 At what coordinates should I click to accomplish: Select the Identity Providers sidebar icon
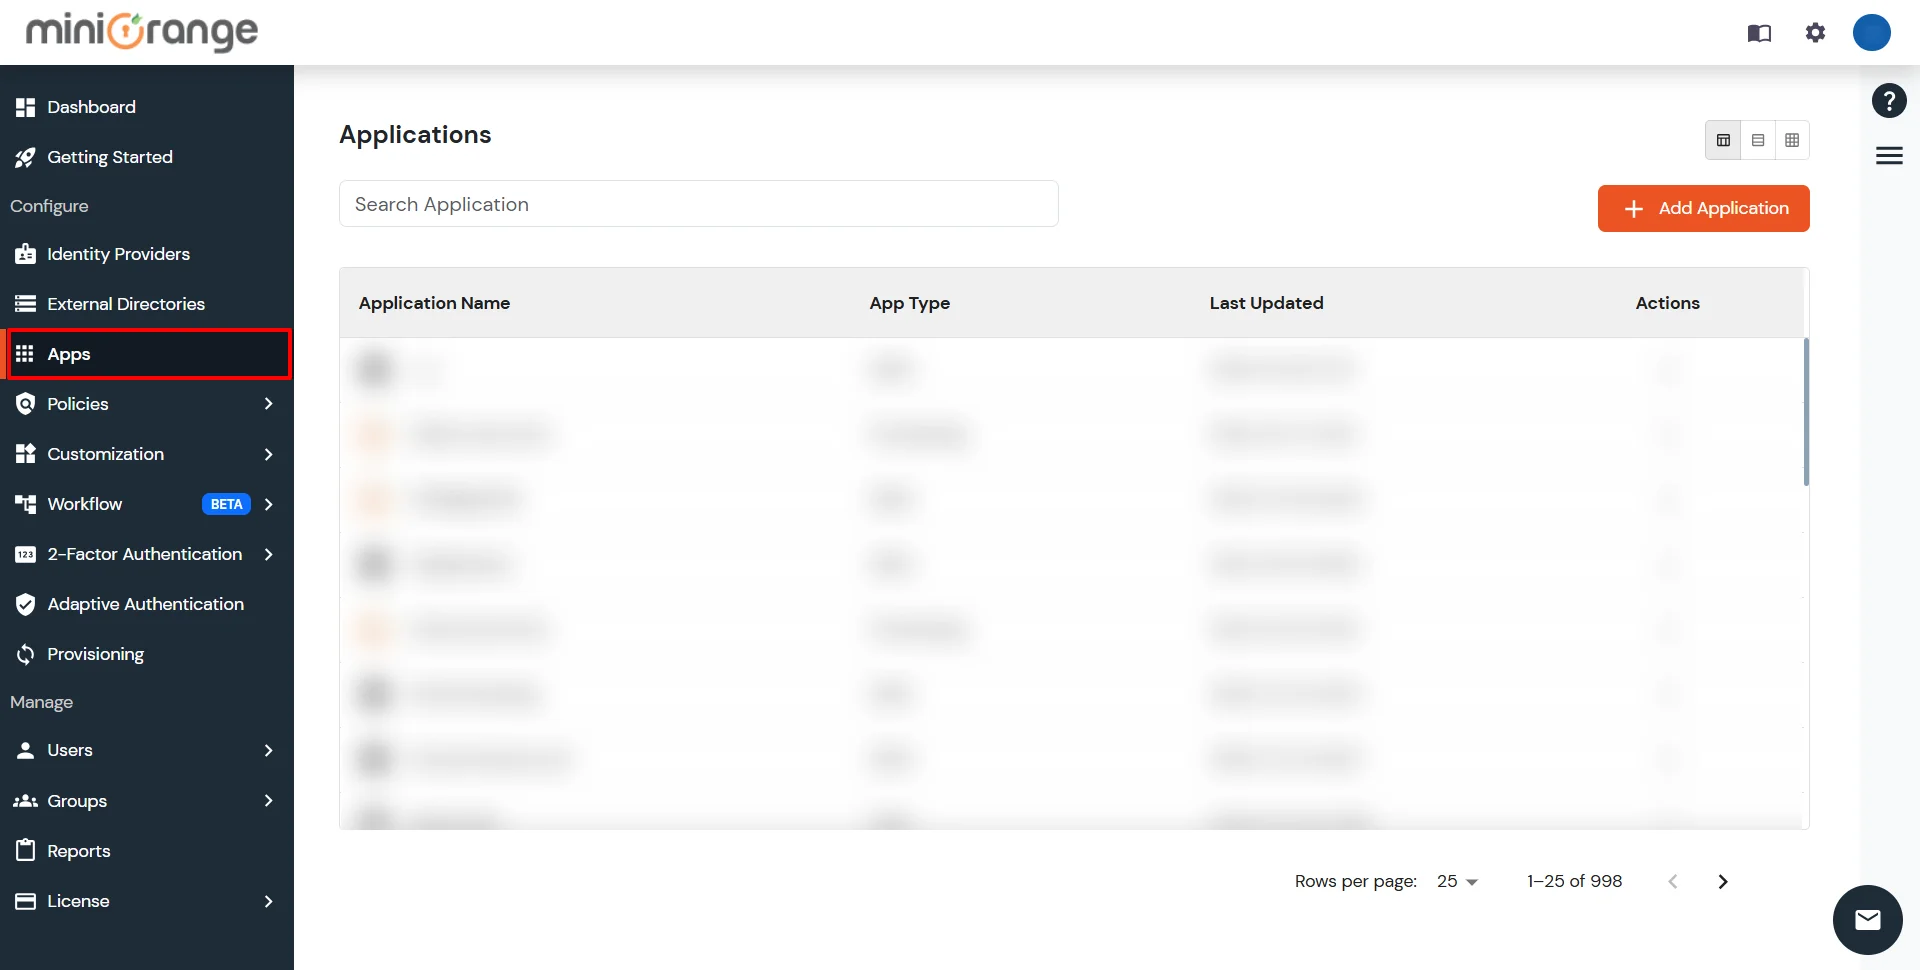(26, 254)
